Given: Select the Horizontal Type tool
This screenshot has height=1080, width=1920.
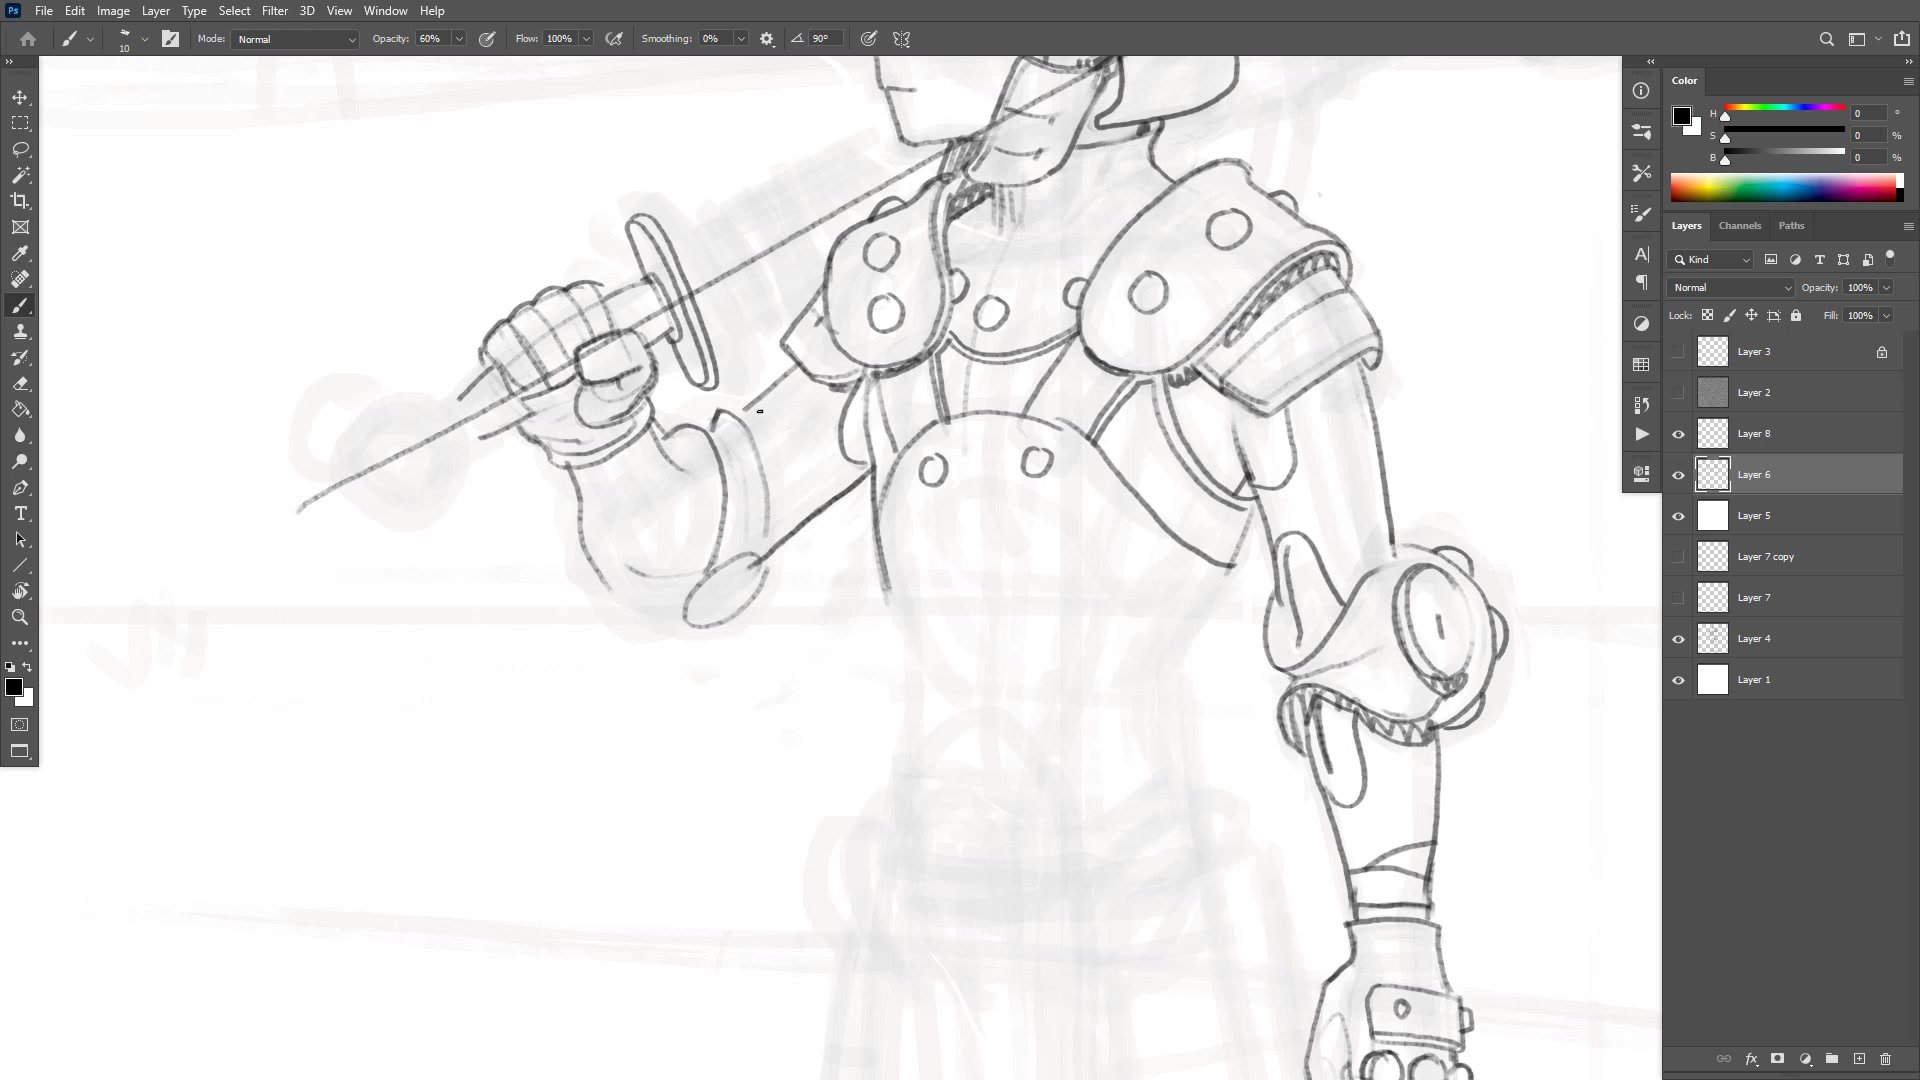Looking at the screenshot, I should [20, 513].
